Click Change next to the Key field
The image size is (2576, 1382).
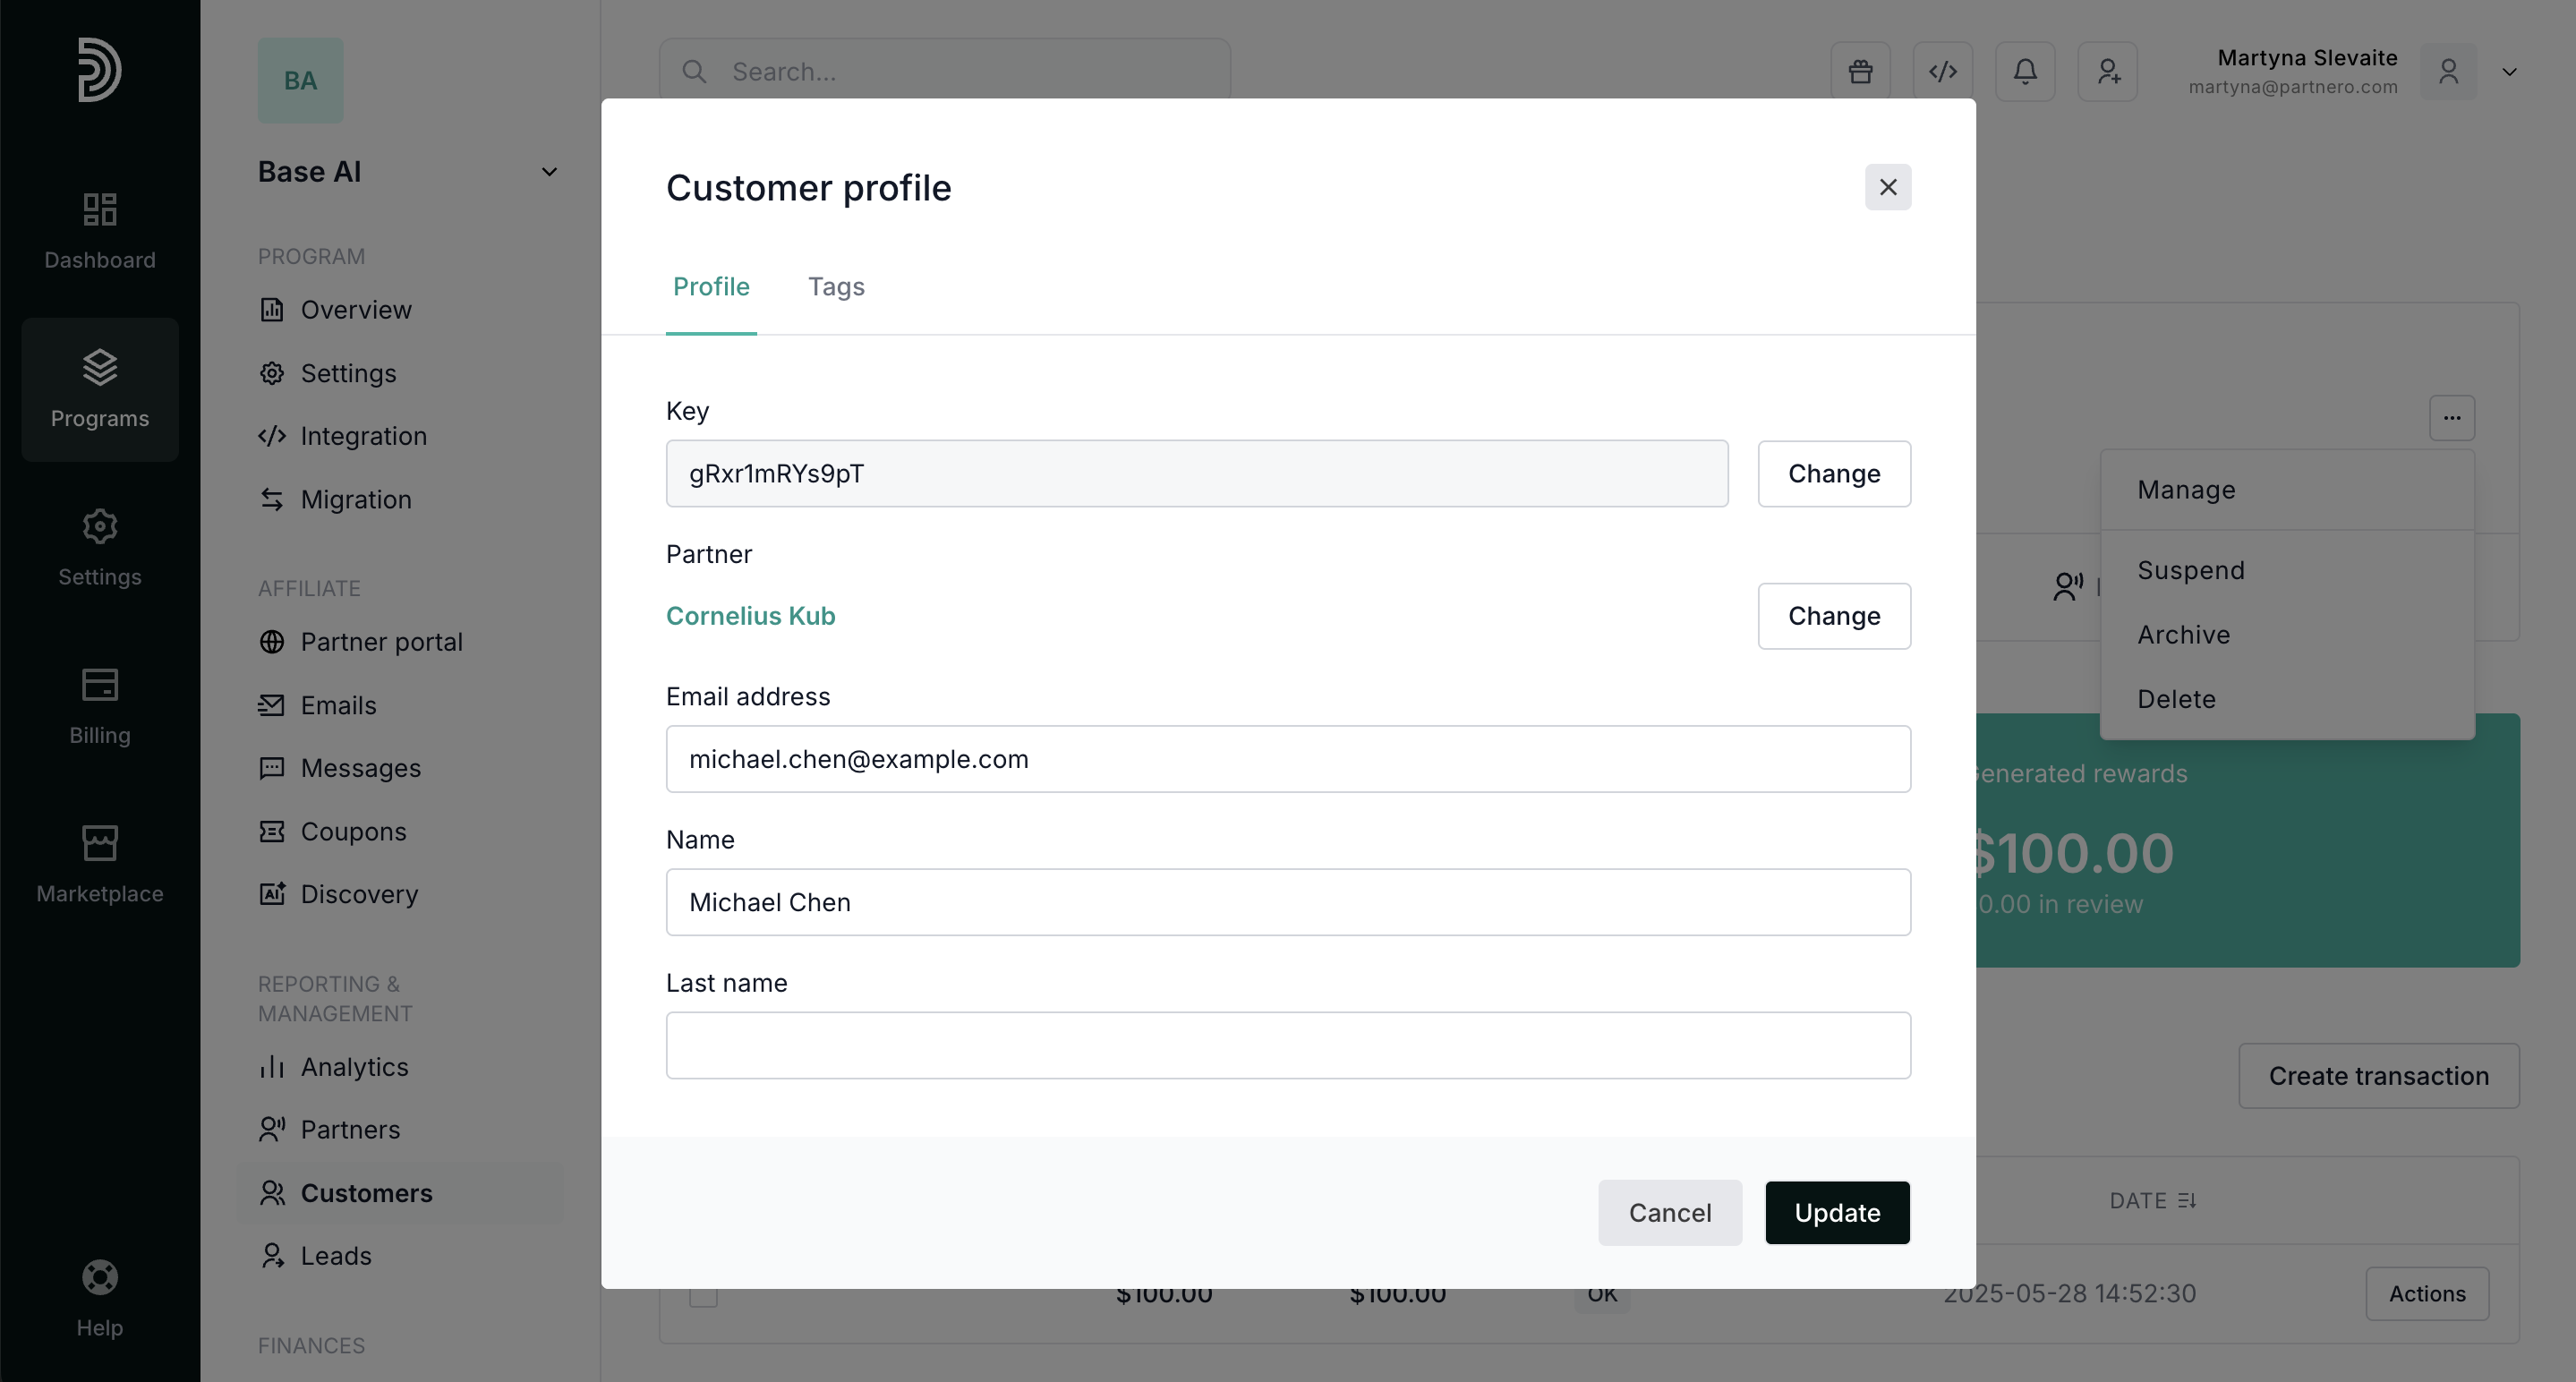1833,474
